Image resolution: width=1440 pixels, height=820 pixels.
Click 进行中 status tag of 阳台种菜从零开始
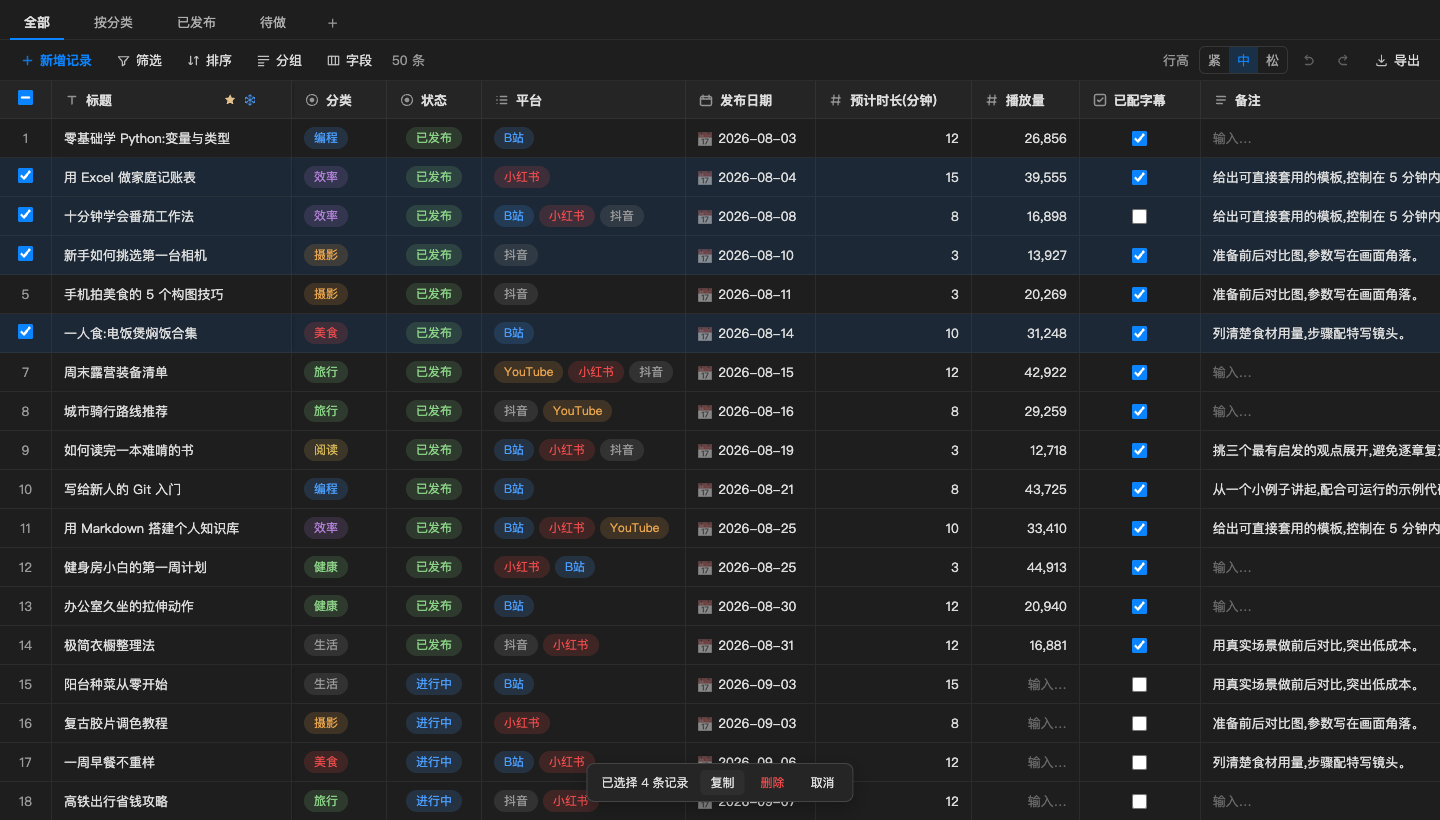click(x=434, y=684)
